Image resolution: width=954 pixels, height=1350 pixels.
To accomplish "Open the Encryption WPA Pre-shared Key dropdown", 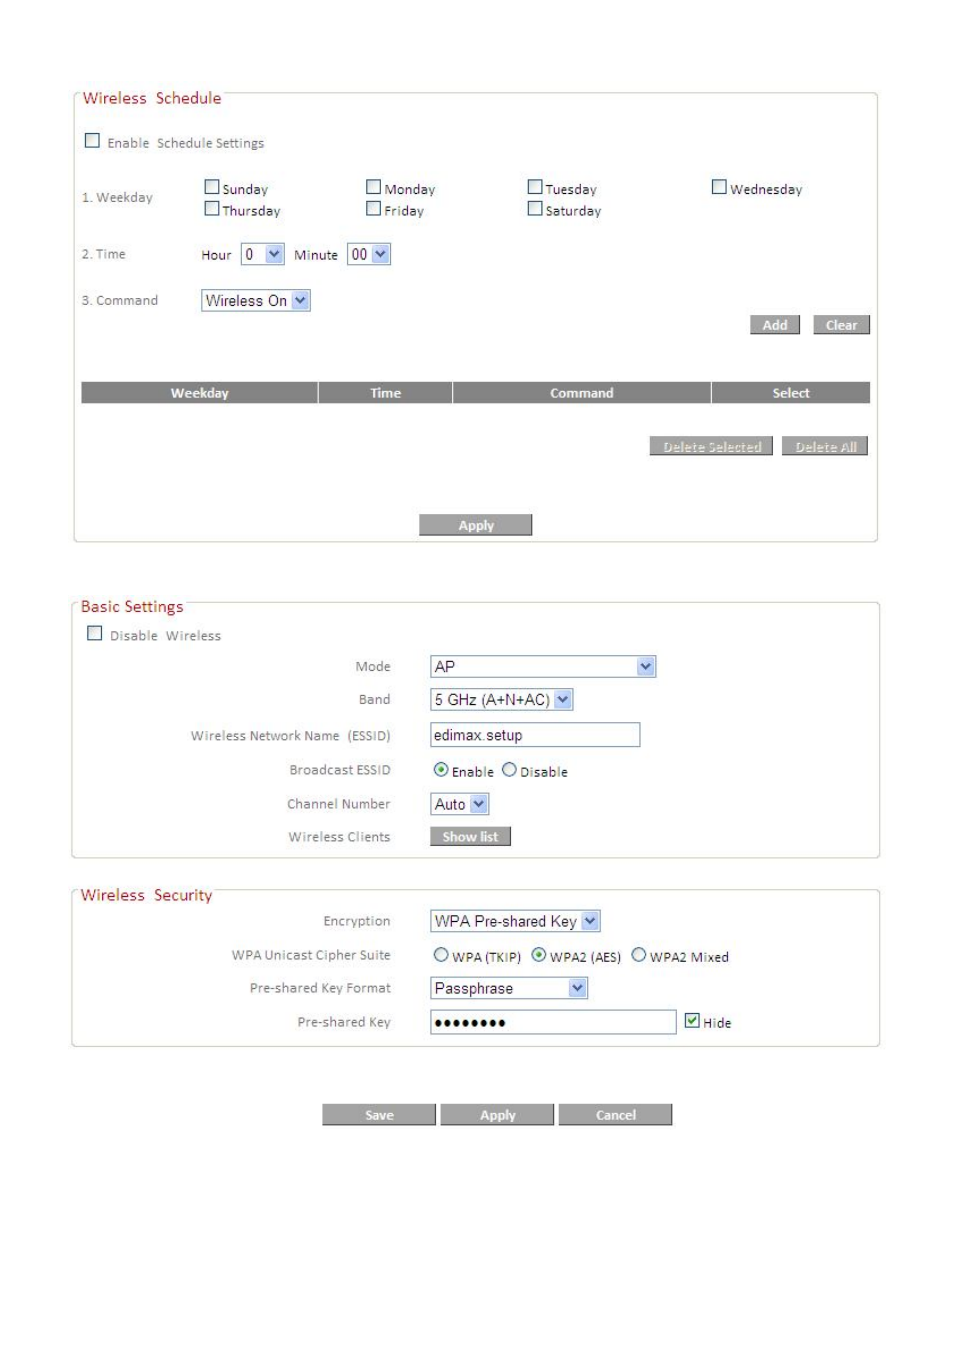I will [515, 921].
